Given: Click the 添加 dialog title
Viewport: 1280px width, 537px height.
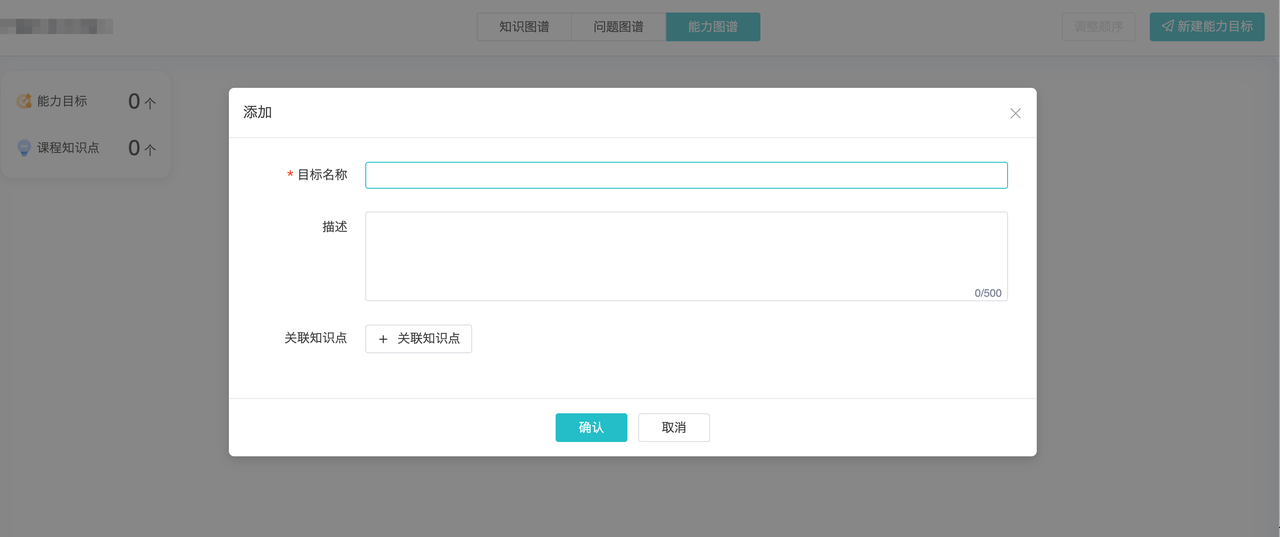Looking at the screenshot, I should (x=258, y=112).
